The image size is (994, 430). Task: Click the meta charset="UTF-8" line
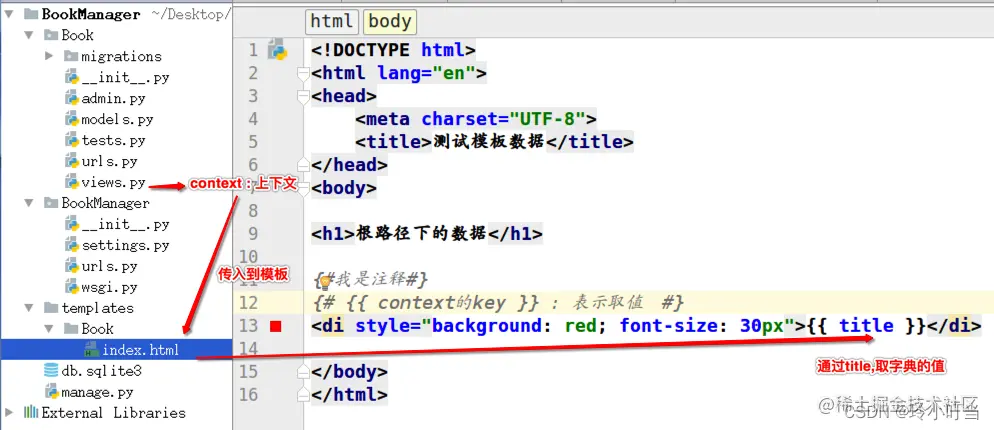476,119
